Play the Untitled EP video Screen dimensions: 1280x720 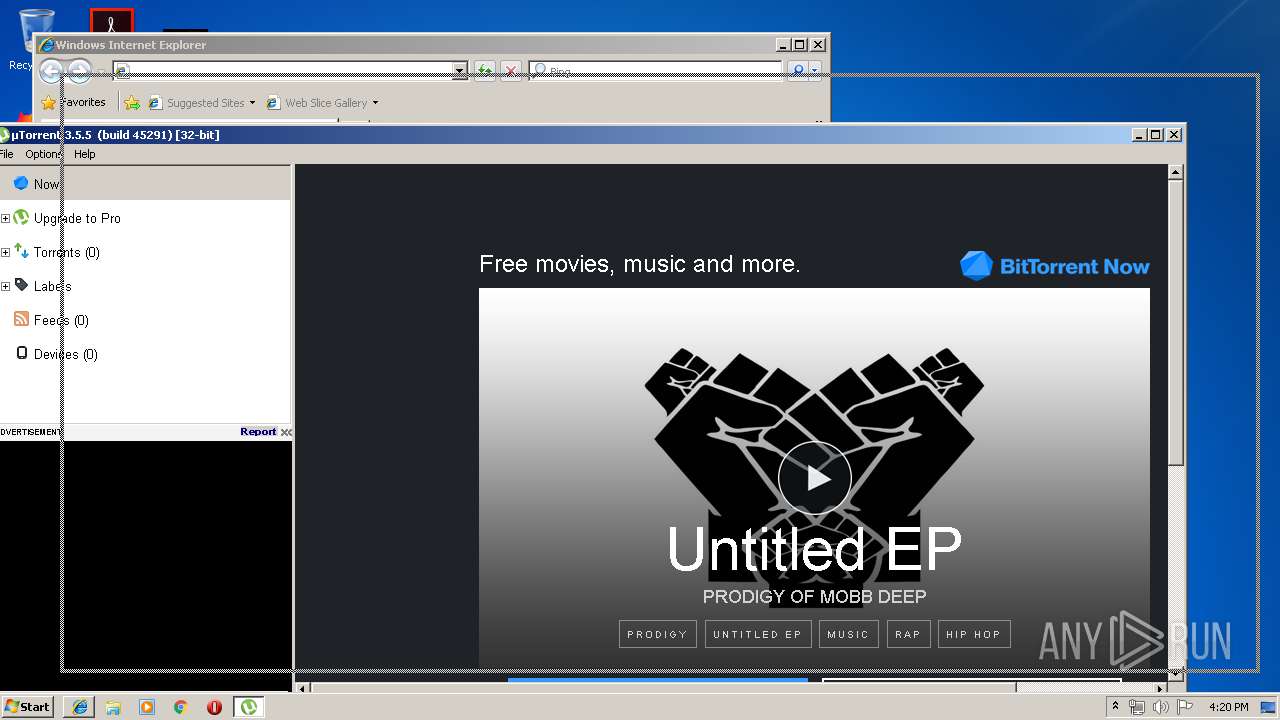[x=815, y=478]
